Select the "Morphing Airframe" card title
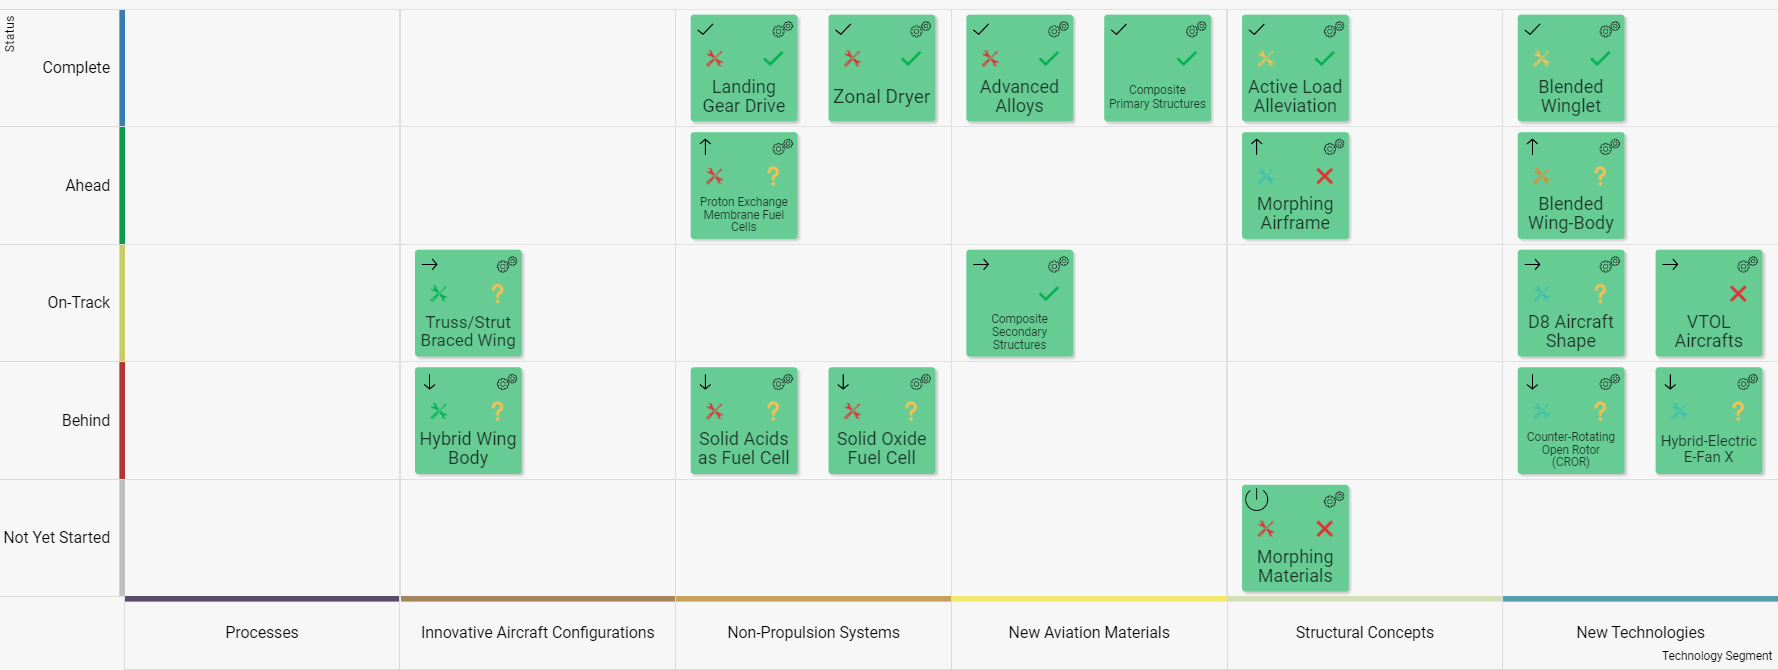This screenshot has height=670, width=1778. [1295, 213]
